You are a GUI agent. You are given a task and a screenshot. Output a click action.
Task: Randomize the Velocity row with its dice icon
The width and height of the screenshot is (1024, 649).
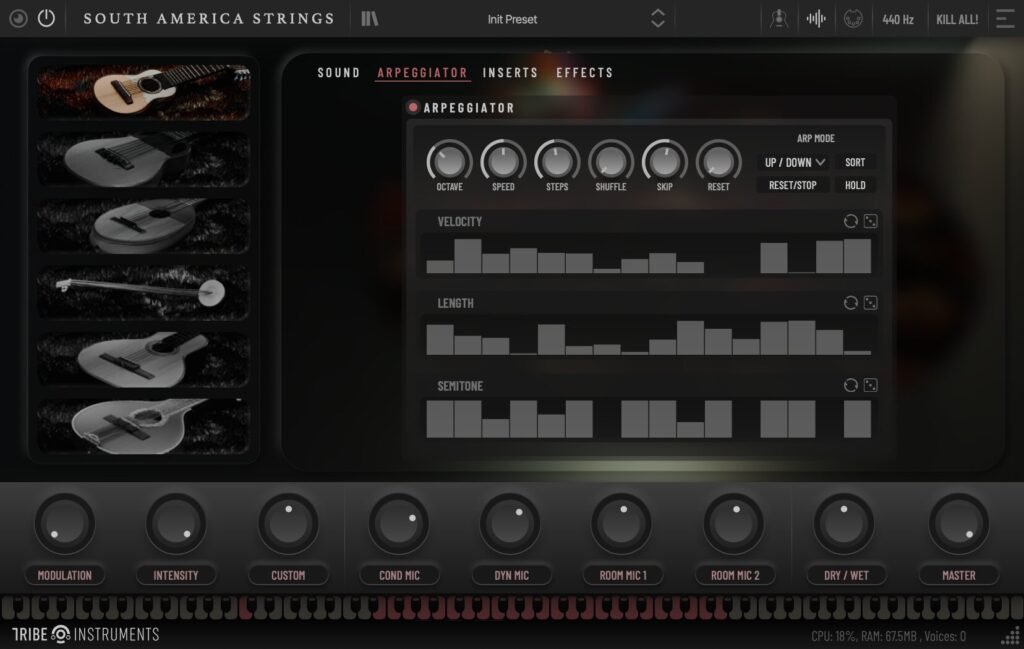tap(871, 221)
